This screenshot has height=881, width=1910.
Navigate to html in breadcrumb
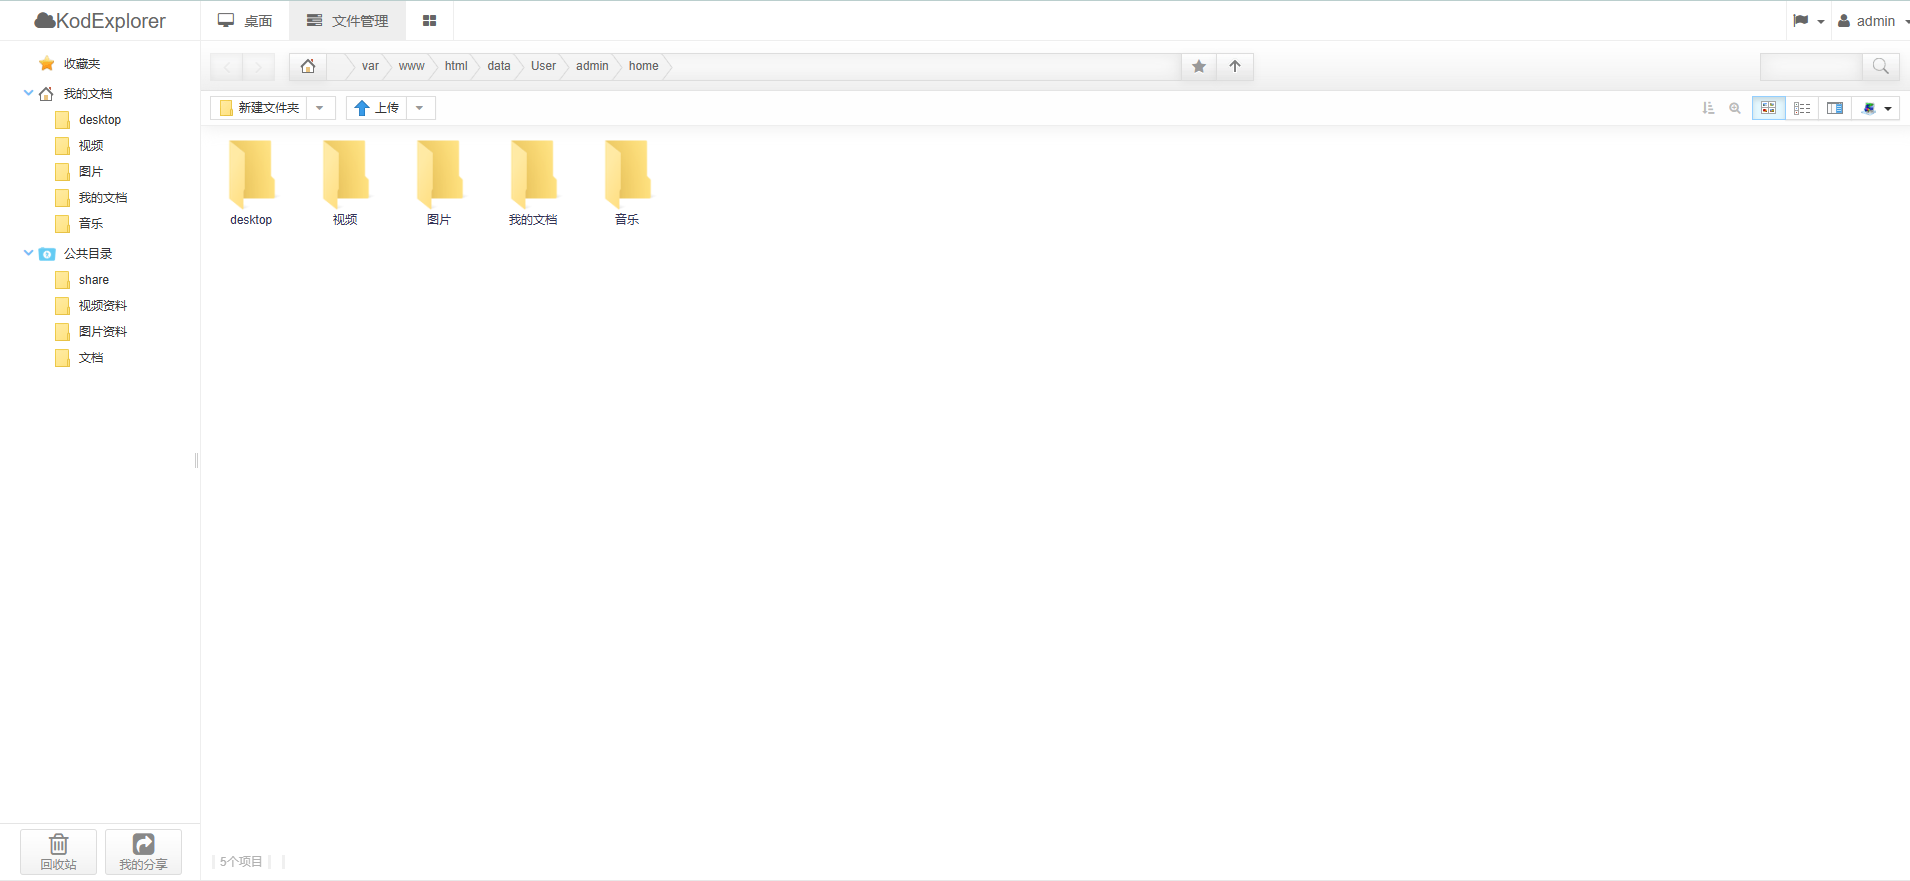pos(456,66)
